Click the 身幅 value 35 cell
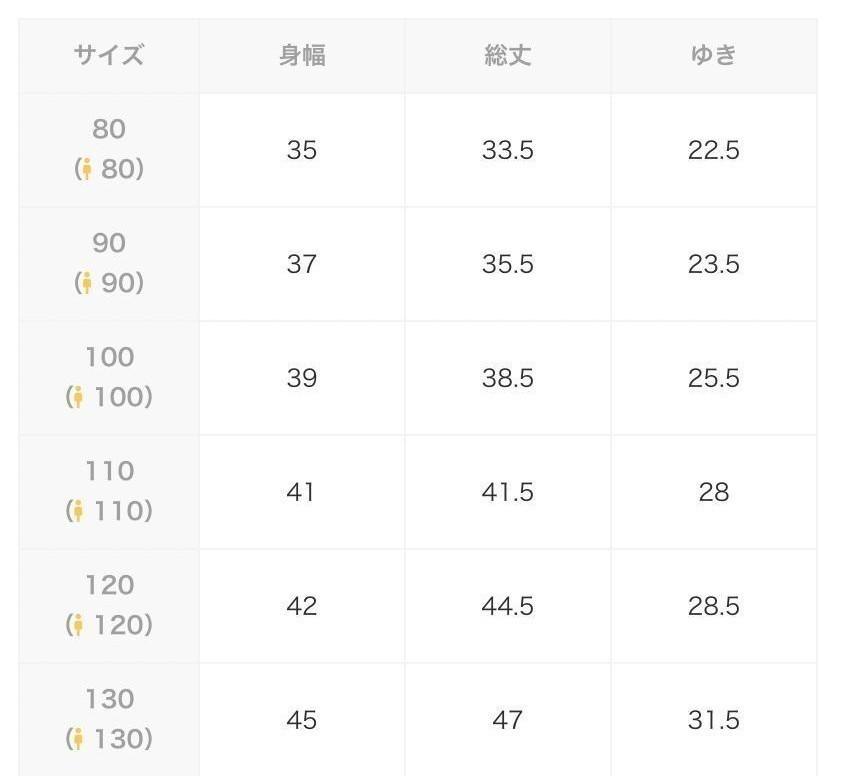Viewport: 842px width, 779px height. [302, 150]
